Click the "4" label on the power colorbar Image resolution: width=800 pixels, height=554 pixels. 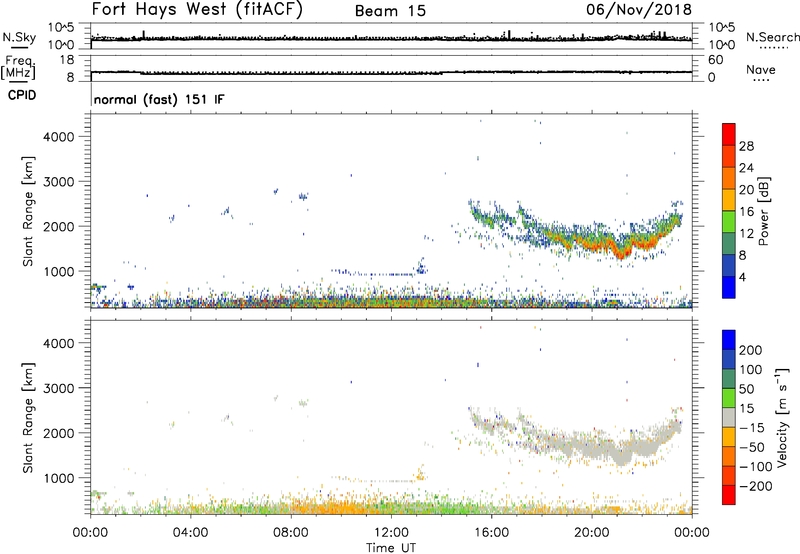(x=743, y=277)
